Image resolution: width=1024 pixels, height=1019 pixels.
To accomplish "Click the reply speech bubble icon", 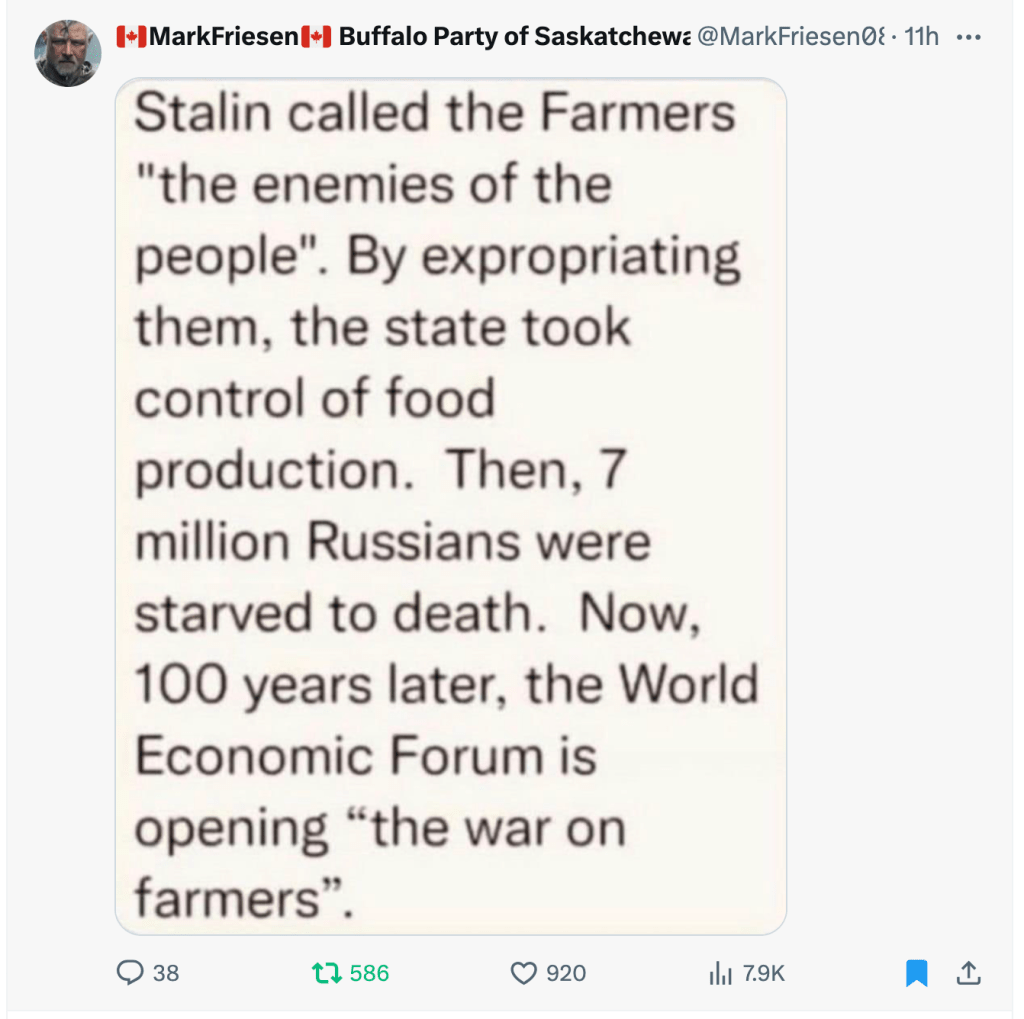I will pos(131,972).
